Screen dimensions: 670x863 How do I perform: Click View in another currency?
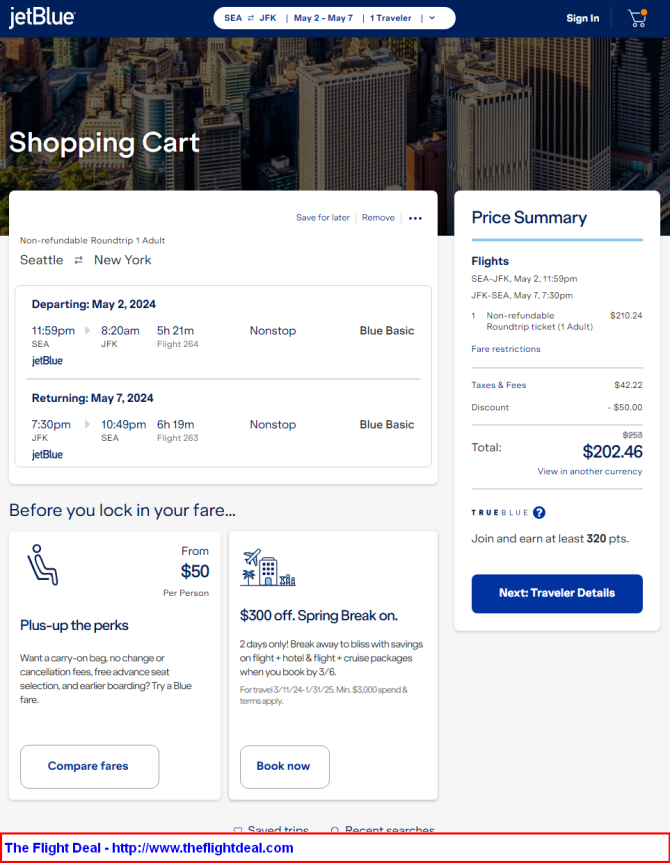pos(590,471)
